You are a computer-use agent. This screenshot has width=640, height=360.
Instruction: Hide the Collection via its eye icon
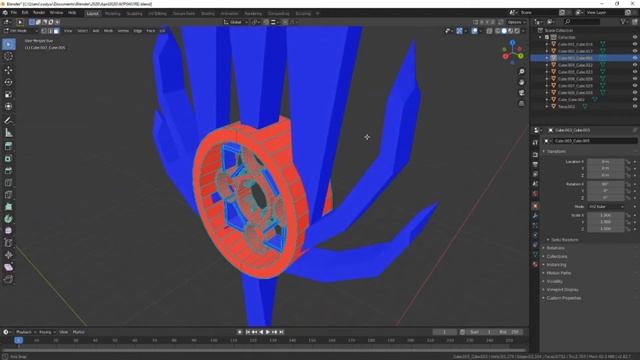[635, 37]
